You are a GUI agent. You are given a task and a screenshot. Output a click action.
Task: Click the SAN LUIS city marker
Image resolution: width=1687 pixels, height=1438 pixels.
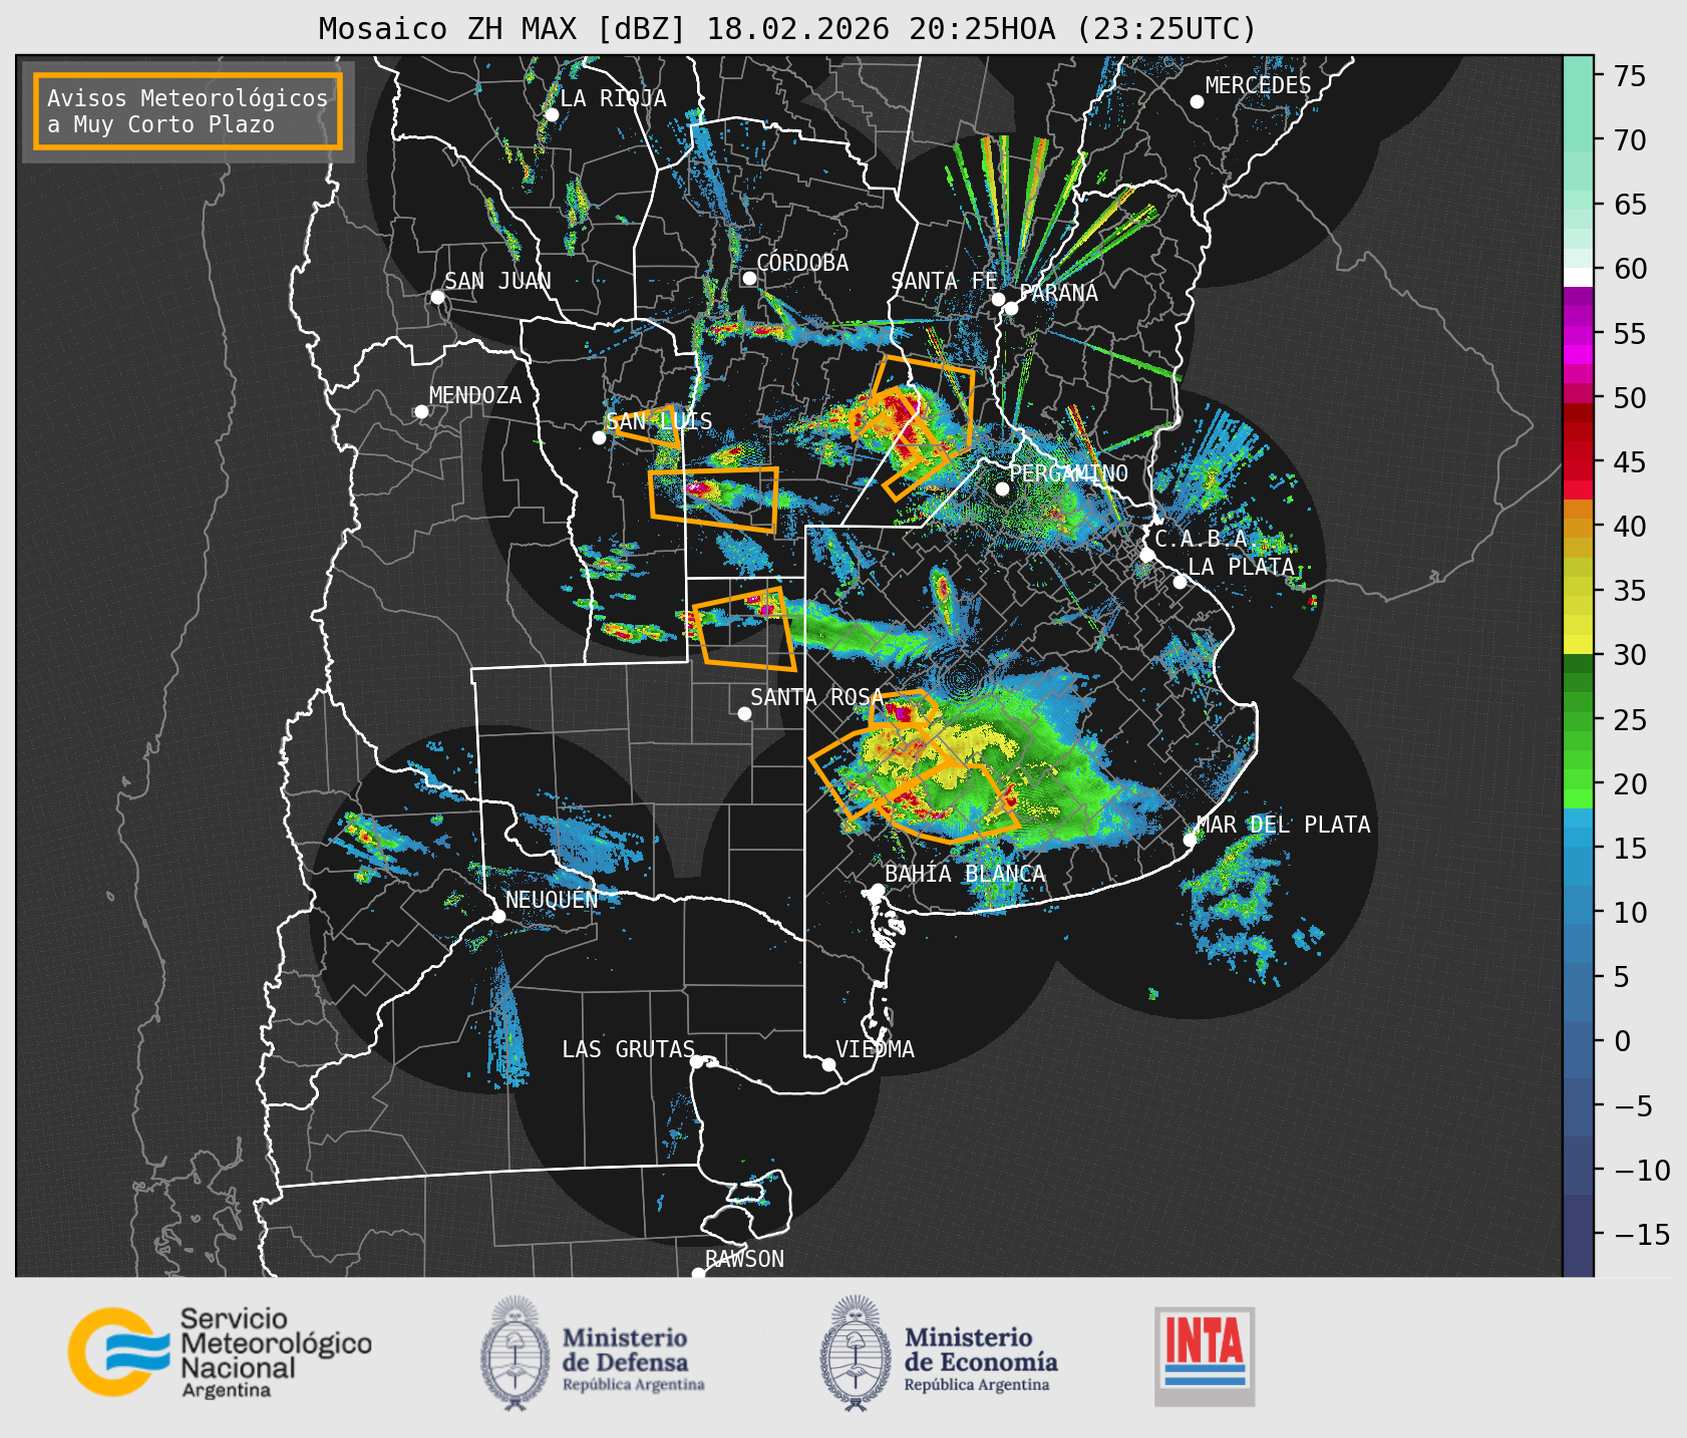tap(599, 437)
